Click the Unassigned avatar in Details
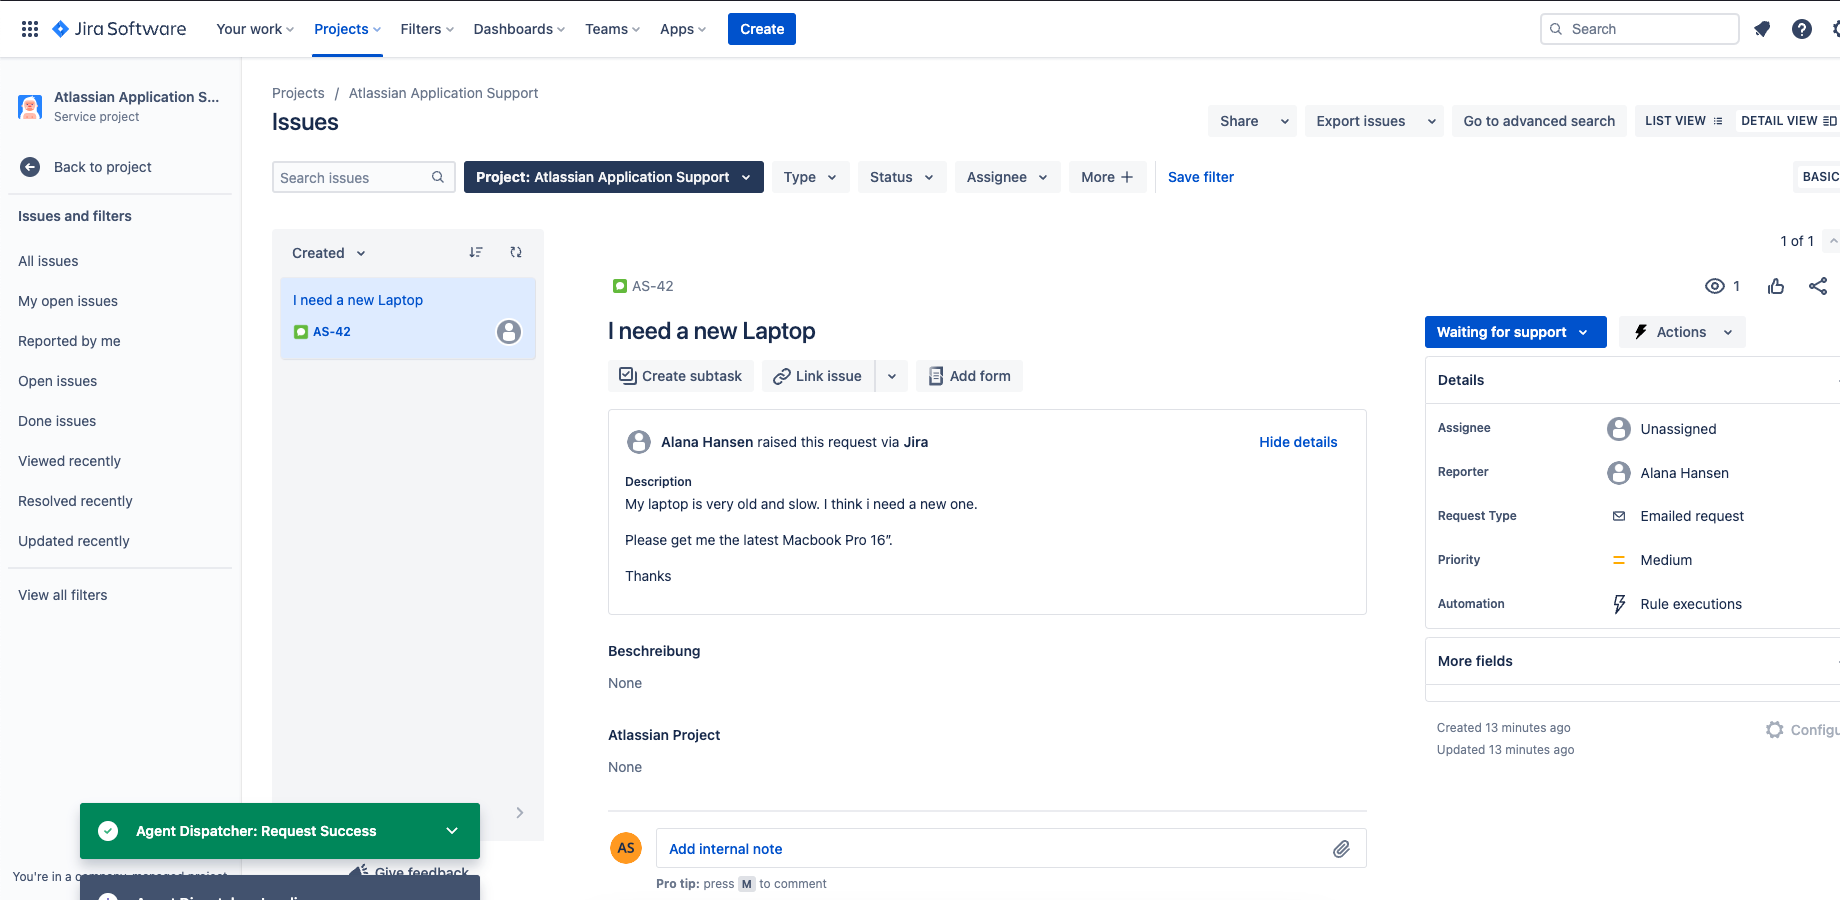The image size is (1840, 900). (x=1619, y=429)
